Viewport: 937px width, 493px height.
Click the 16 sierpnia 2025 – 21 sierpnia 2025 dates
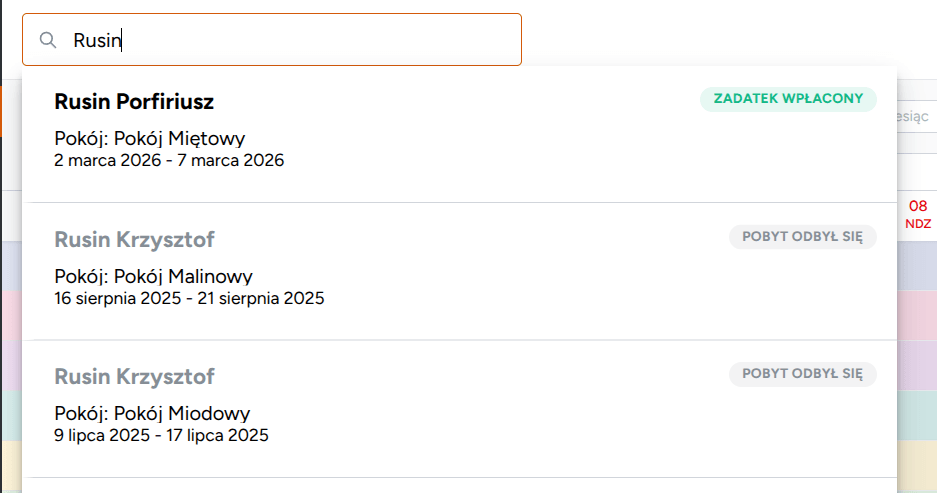tap(189, 298)
